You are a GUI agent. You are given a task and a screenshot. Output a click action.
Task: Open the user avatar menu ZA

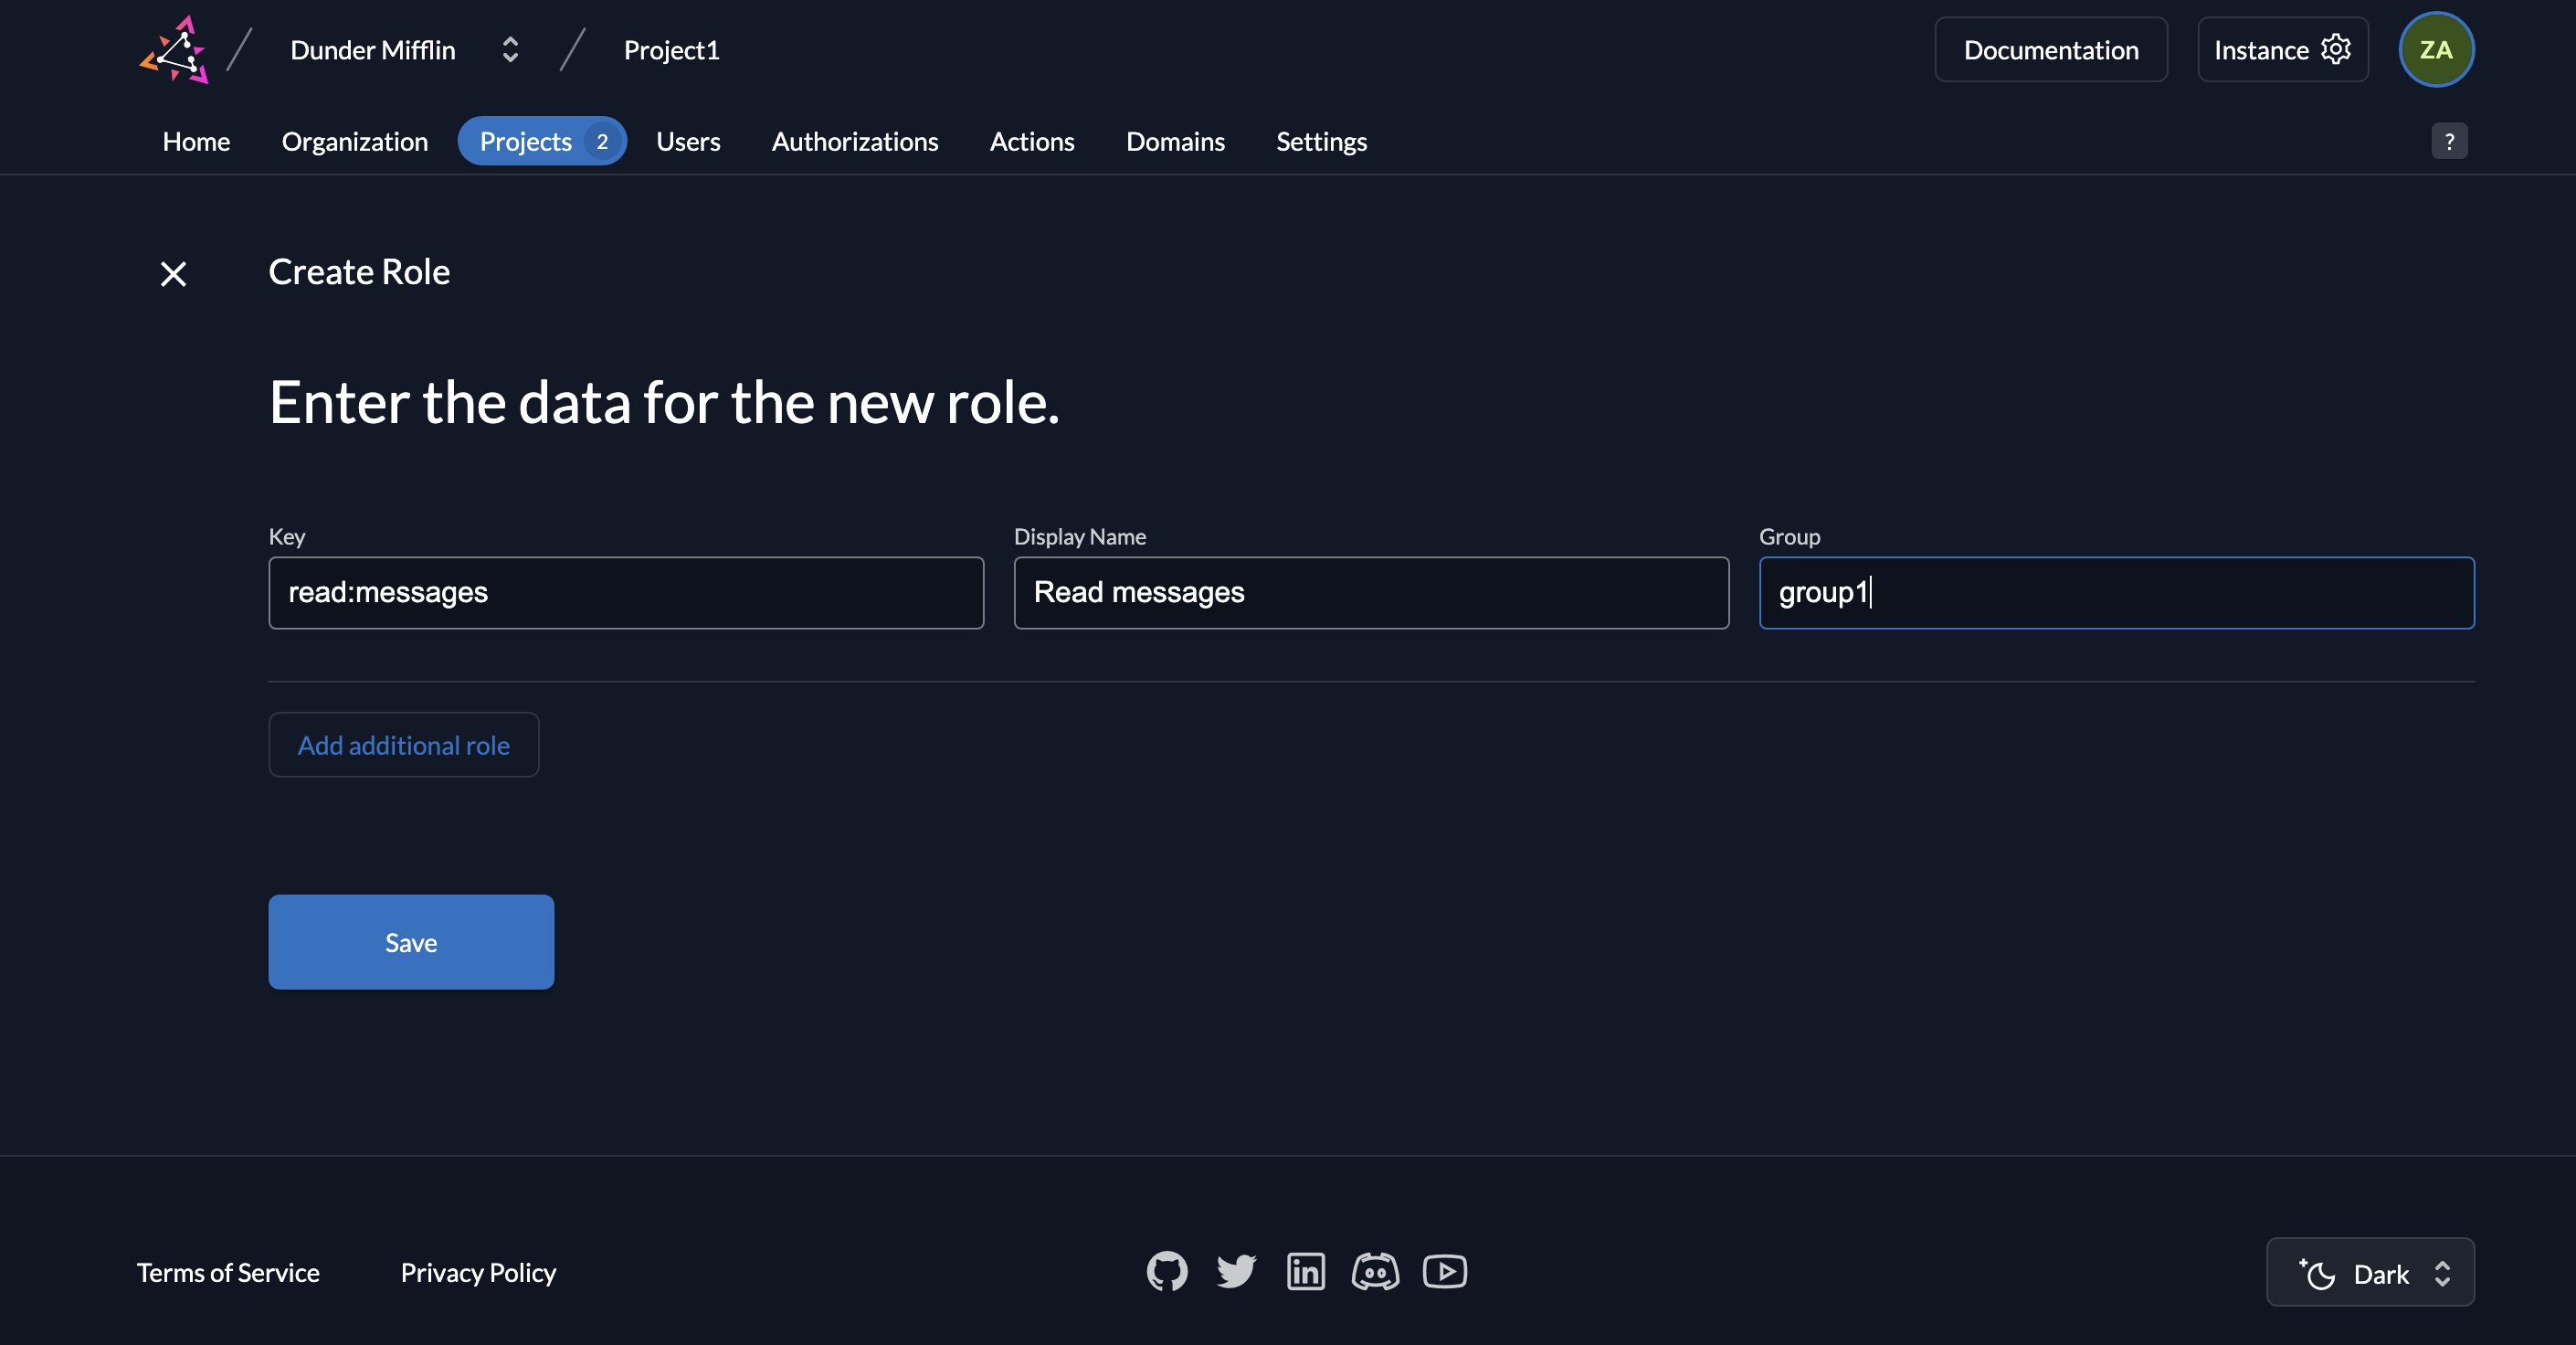[x=2440, y=48]
